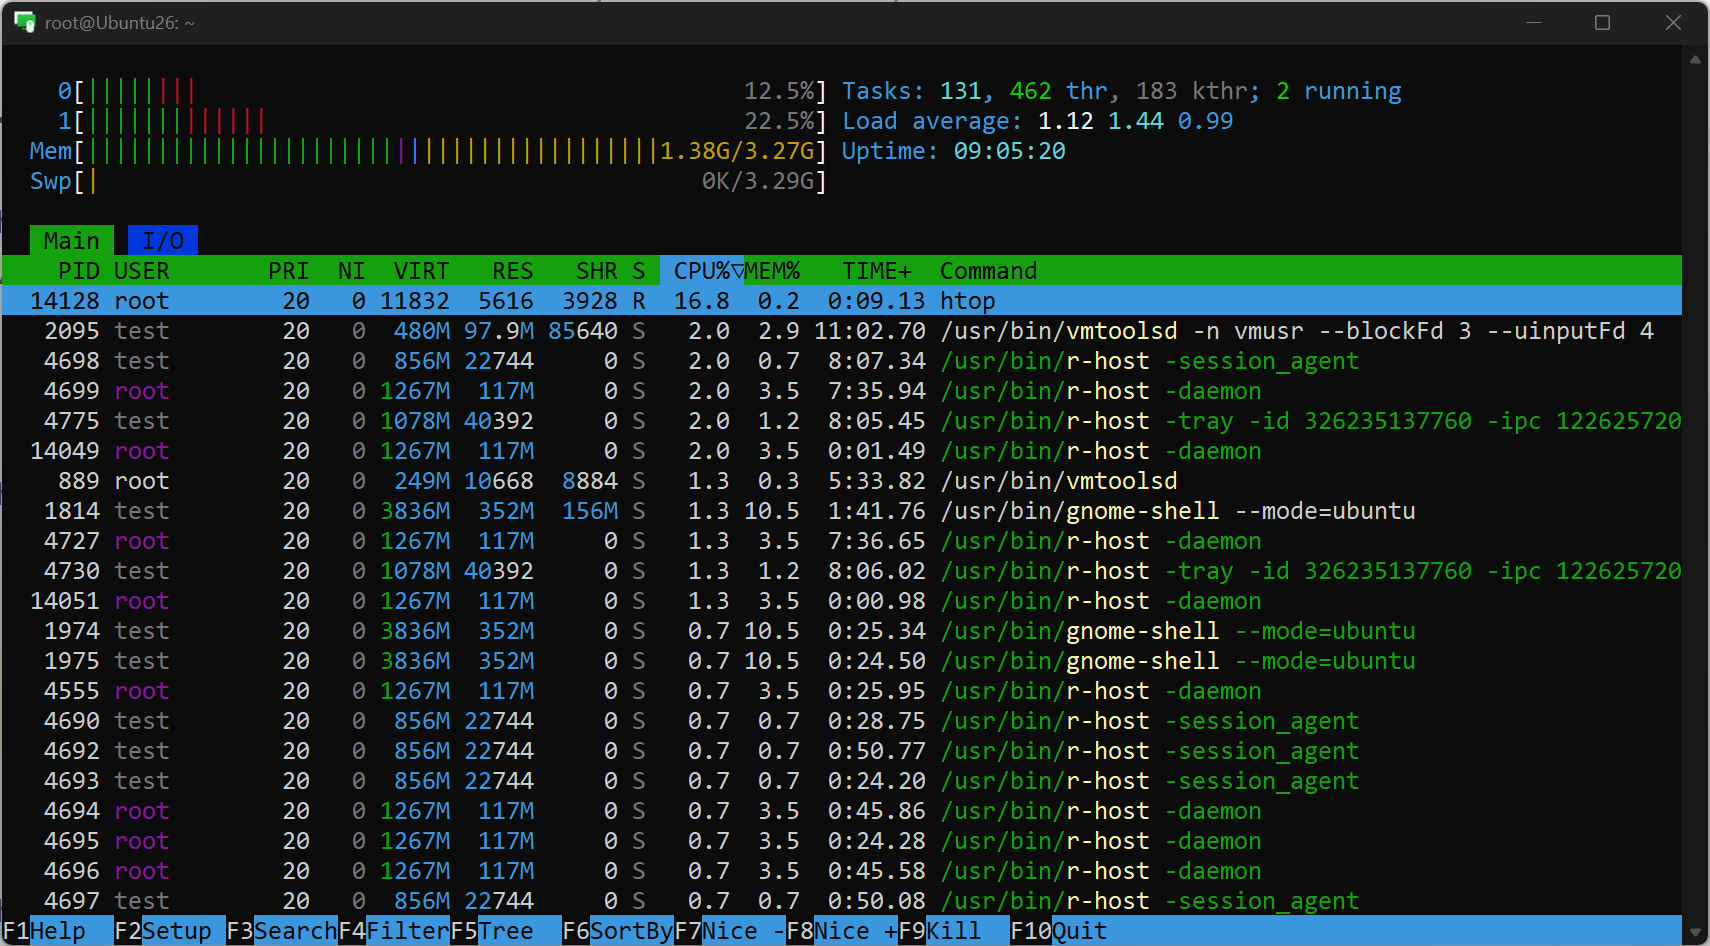The image size is (1710, 946).
Task: Click CPU 1 usage meter bar
Action: point(442,121)
